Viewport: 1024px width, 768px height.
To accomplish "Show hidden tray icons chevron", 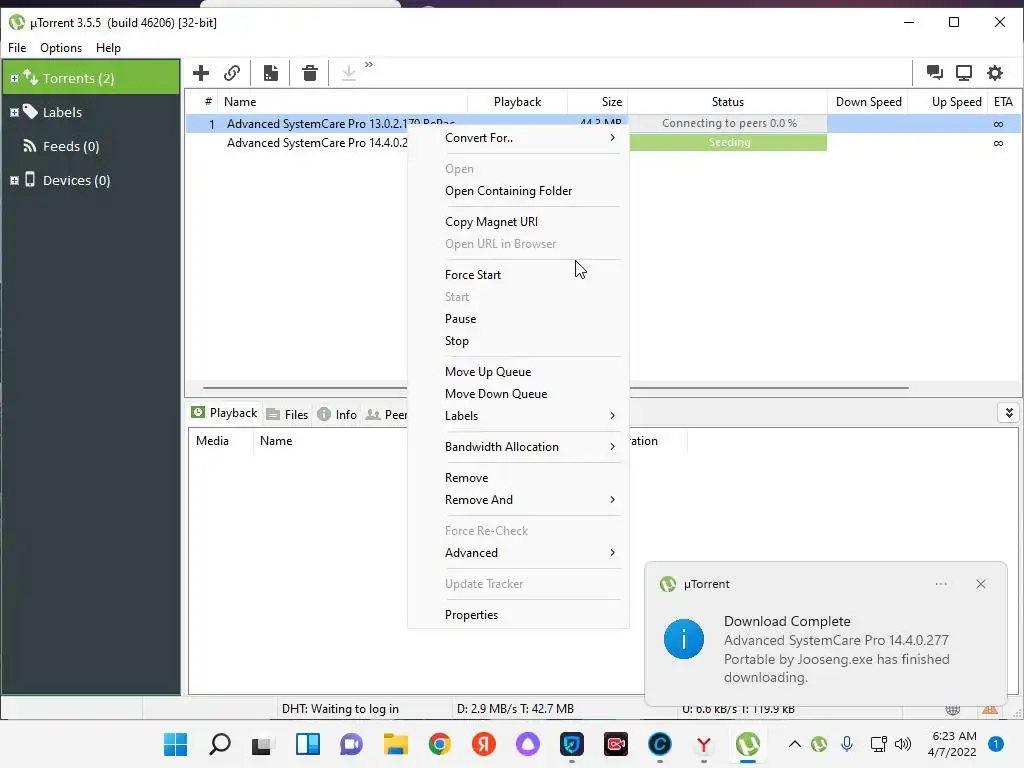I will pyautogui.click(x=794, y=744).
